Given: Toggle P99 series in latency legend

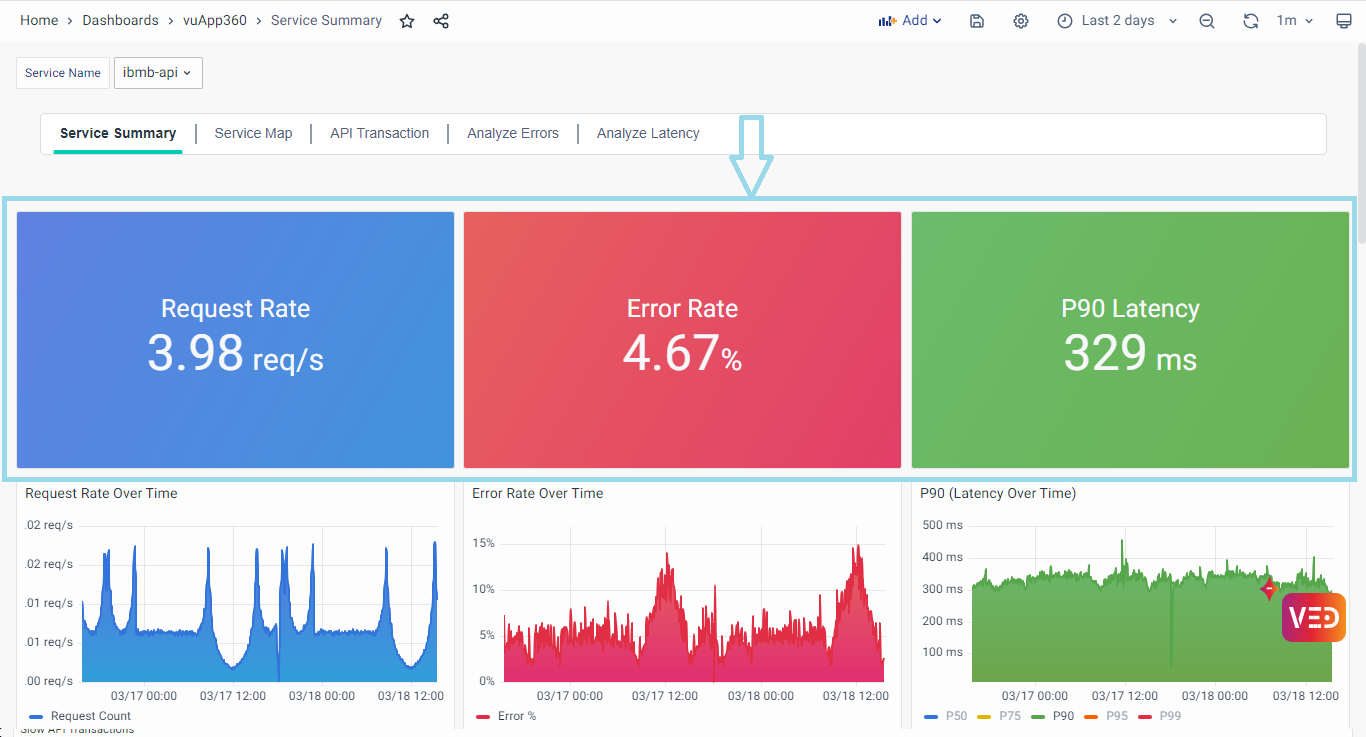Looking at the screenshot, I should click(1158, 716).
